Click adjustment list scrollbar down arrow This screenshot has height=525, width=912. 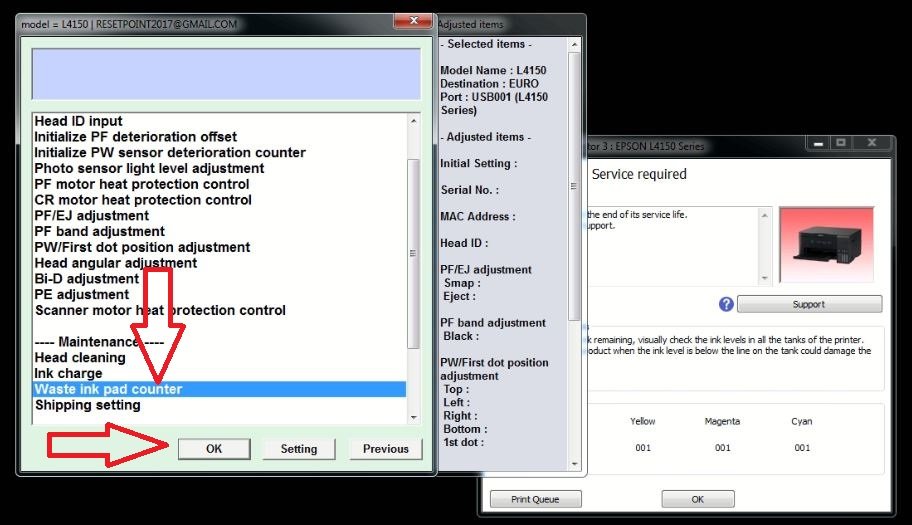click(414, 417)
